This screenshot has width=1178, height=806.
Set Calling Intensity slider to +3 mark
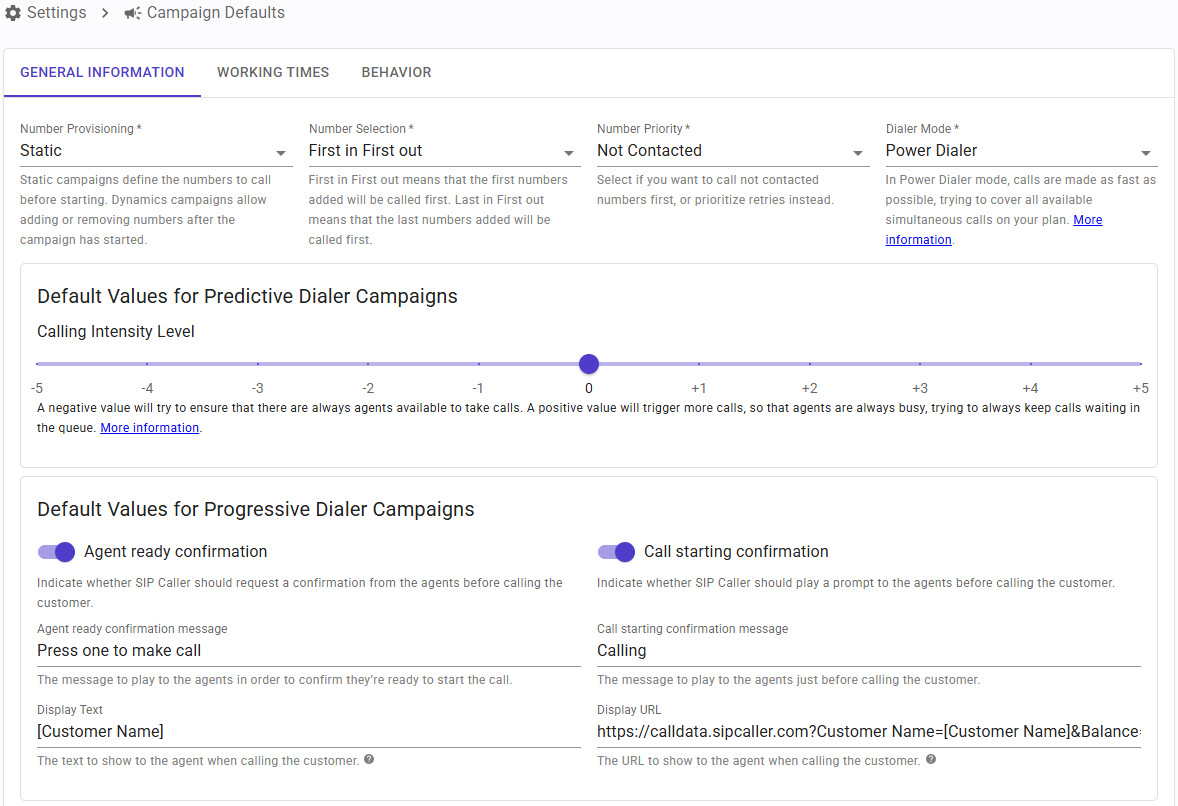point(920,364)
